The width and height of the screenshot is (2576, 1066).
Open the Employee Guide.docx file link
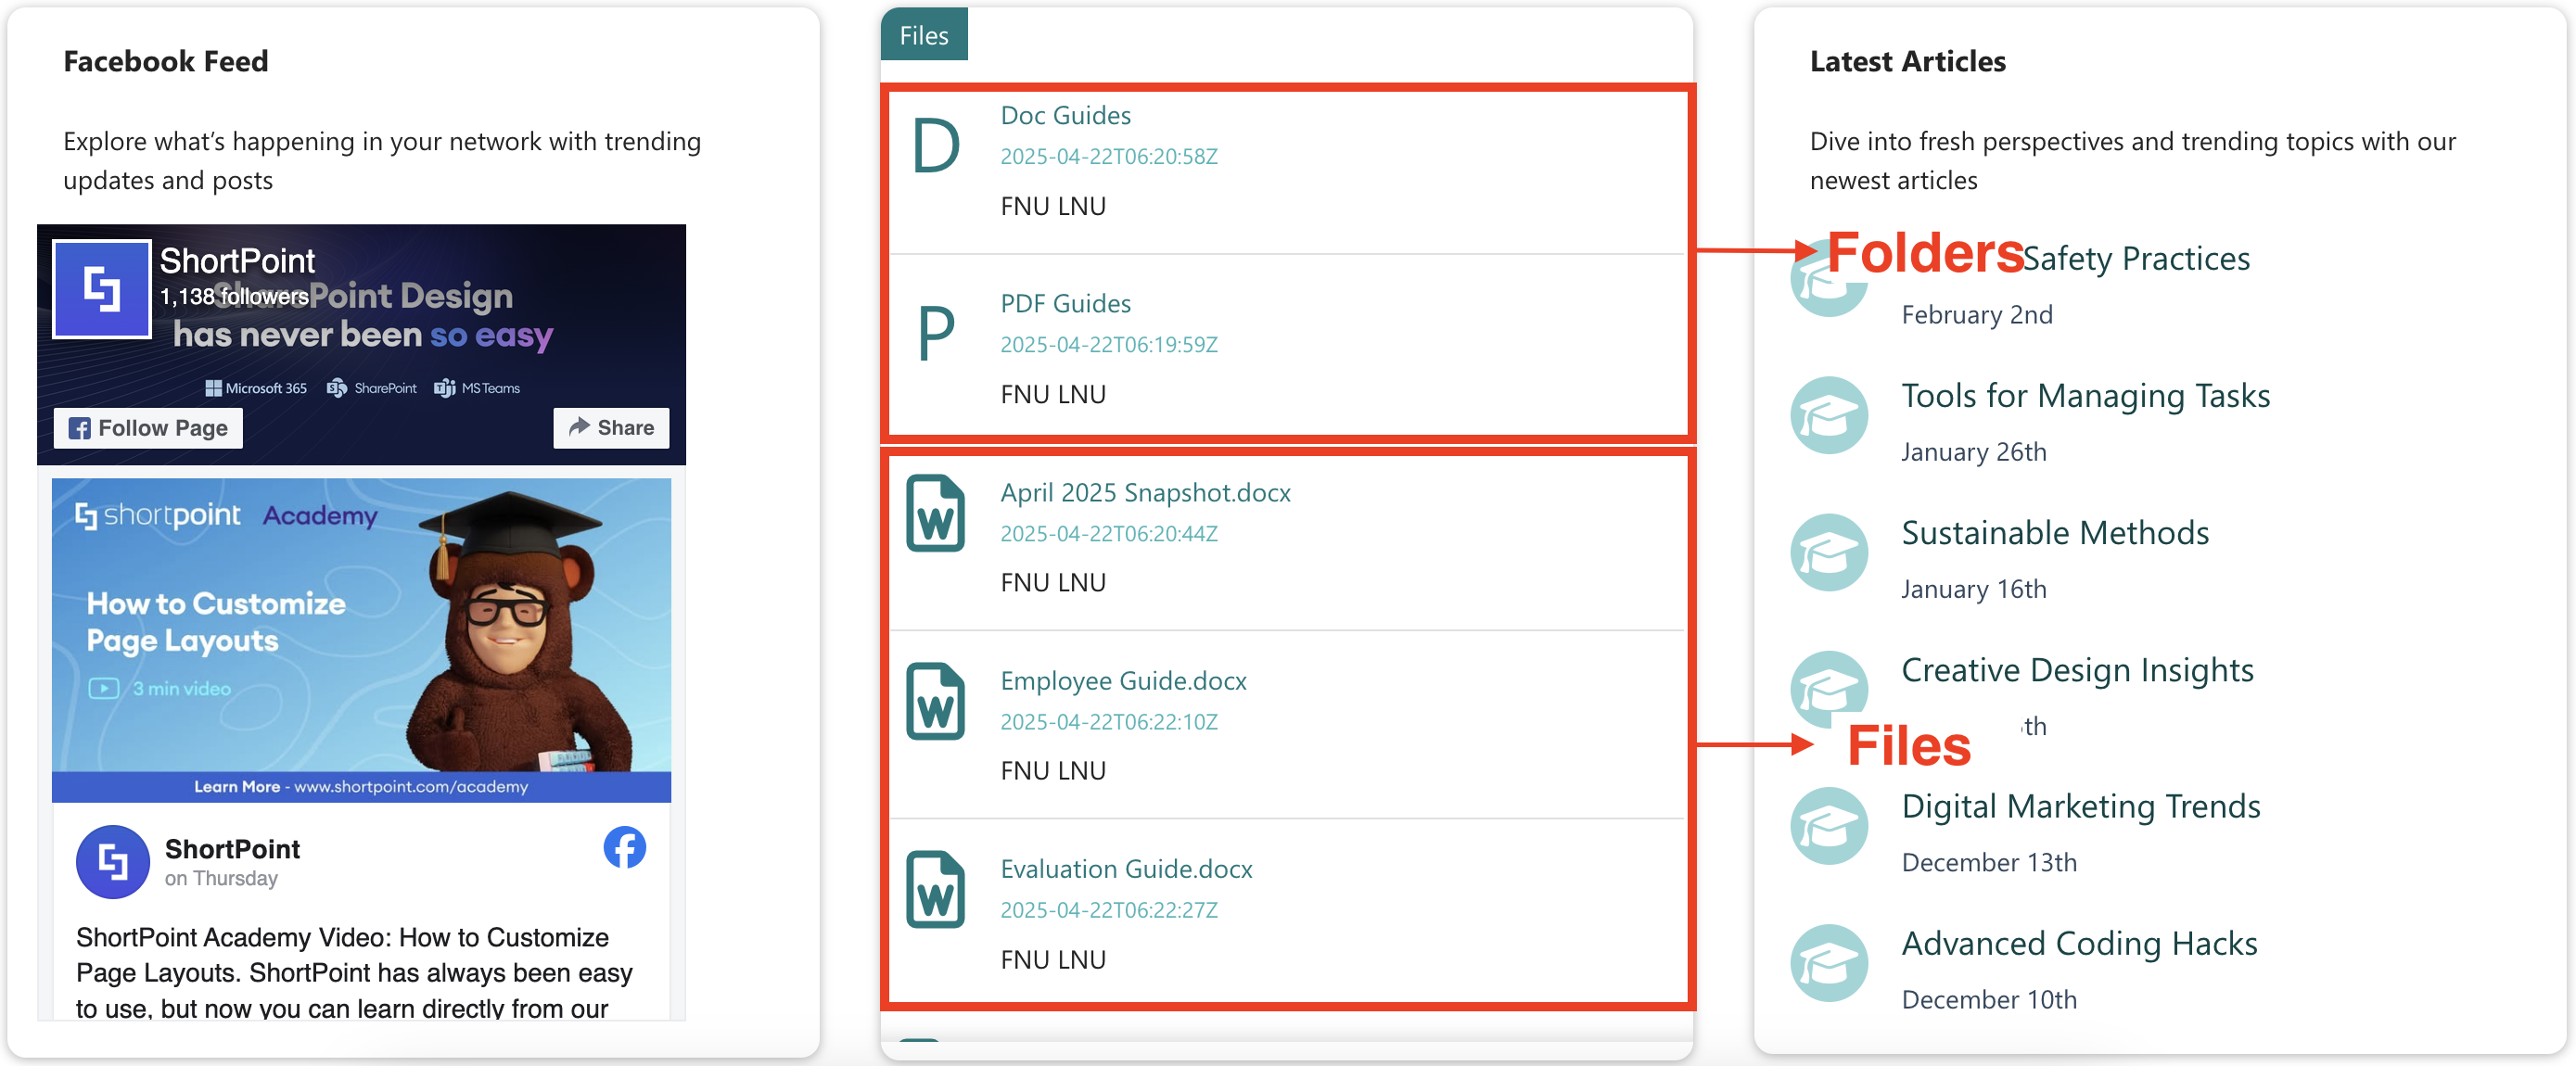1123,681
